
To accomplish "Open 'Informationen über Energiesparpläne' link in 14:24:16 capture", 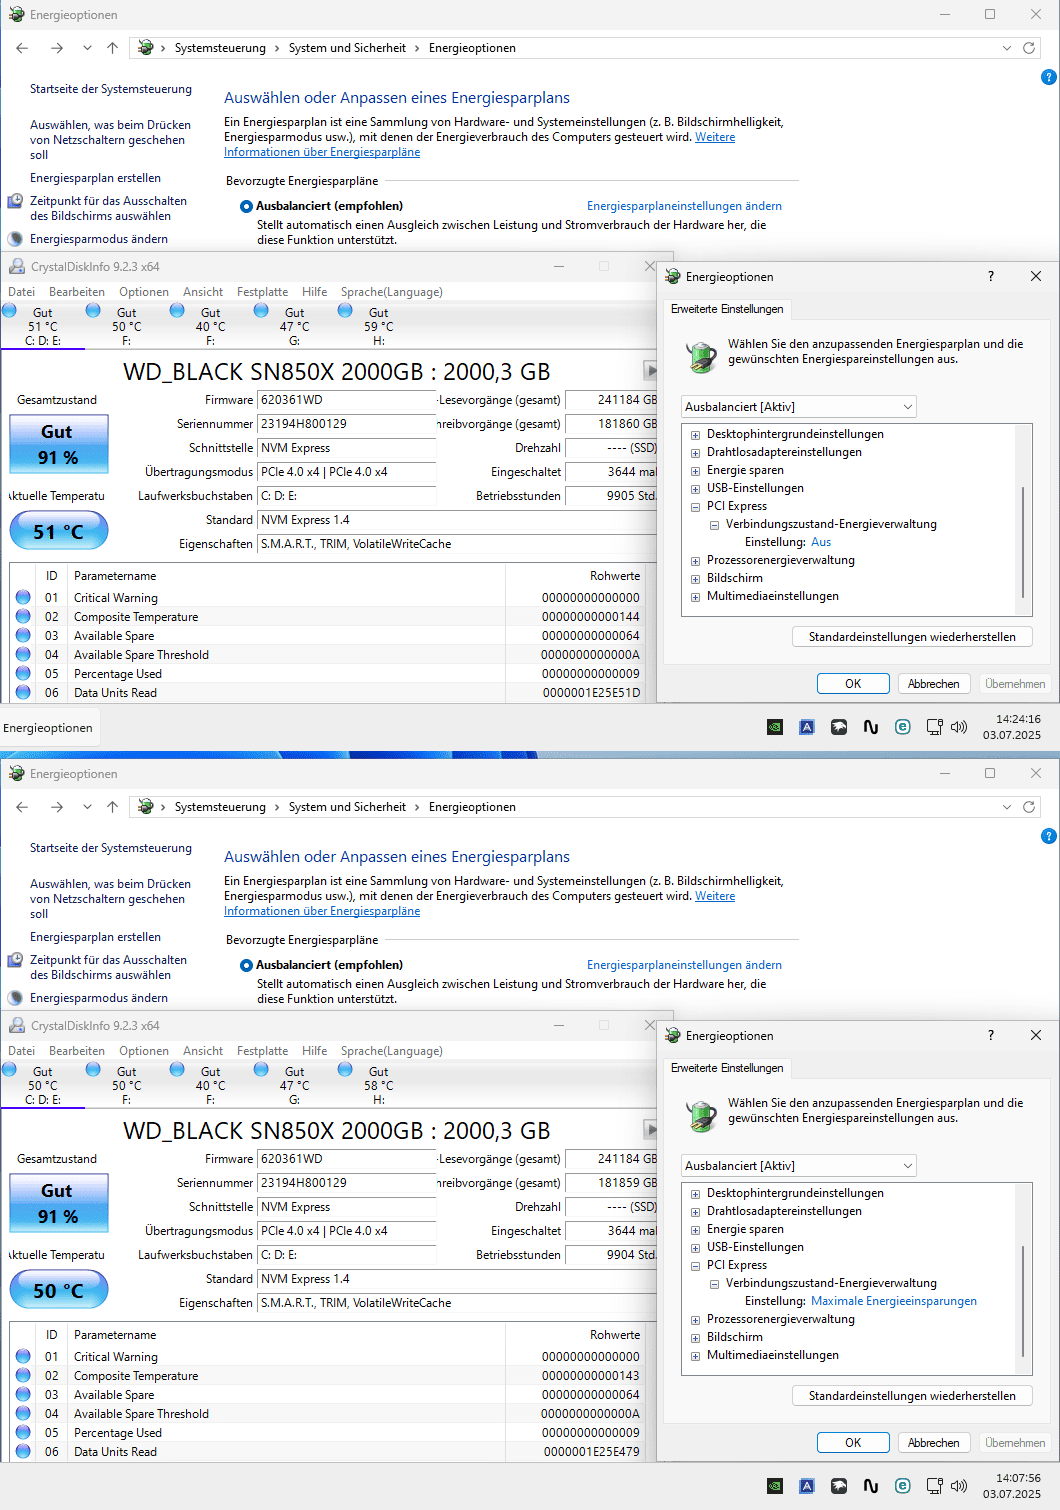I will 322,152.
